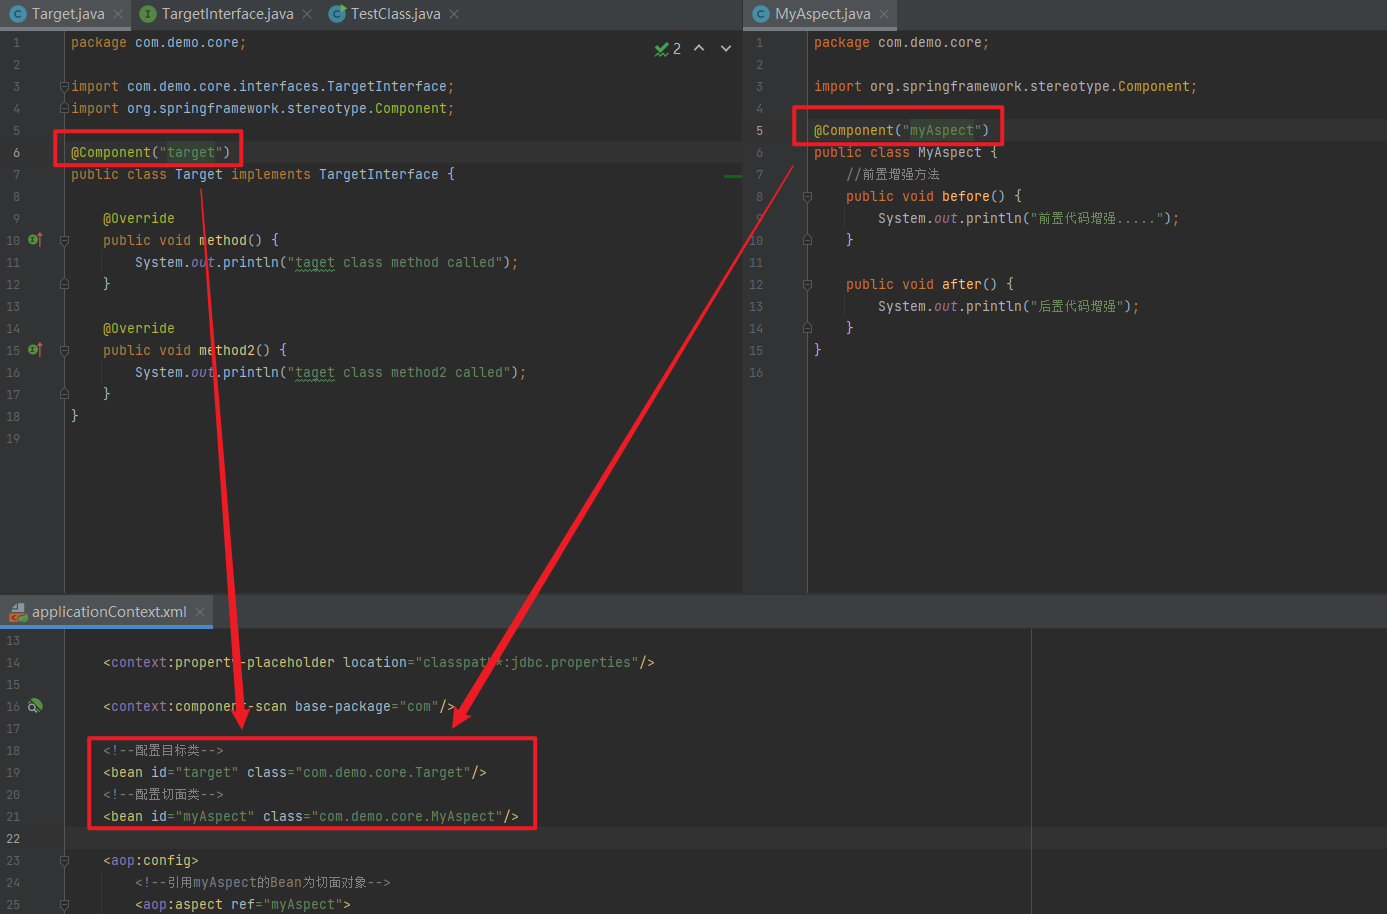The image size is (1387, 914).
Task: Close the MyAspect.java tab
Action: [884, 14]
